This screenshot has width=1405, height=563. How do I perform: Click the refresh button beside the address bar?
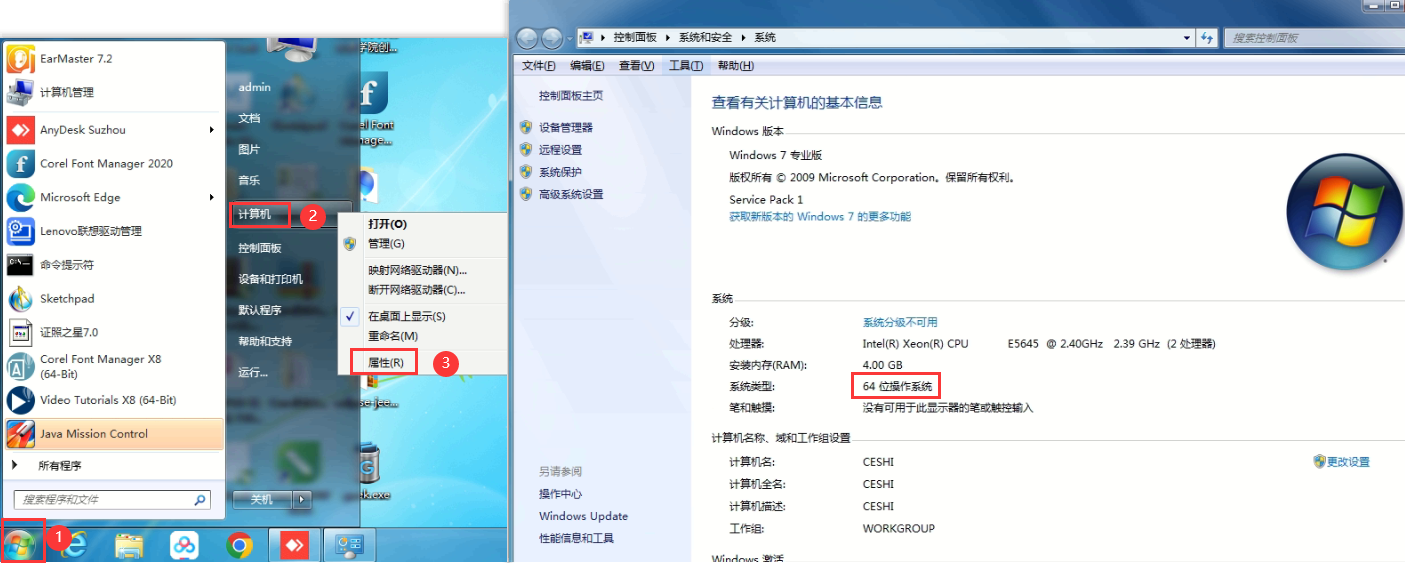coord(1207,38)
